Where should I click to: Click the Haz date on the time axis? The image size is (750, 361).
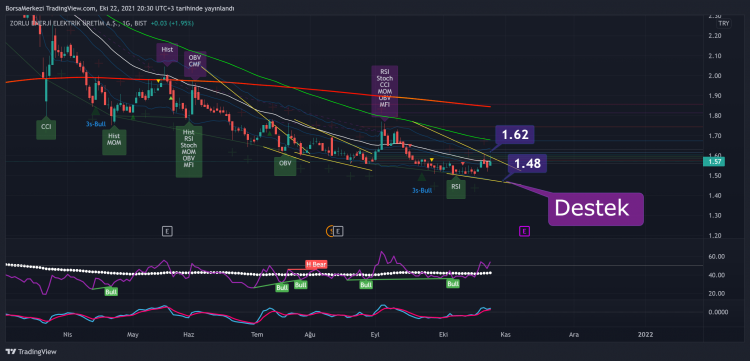click(x=189, y=335)
